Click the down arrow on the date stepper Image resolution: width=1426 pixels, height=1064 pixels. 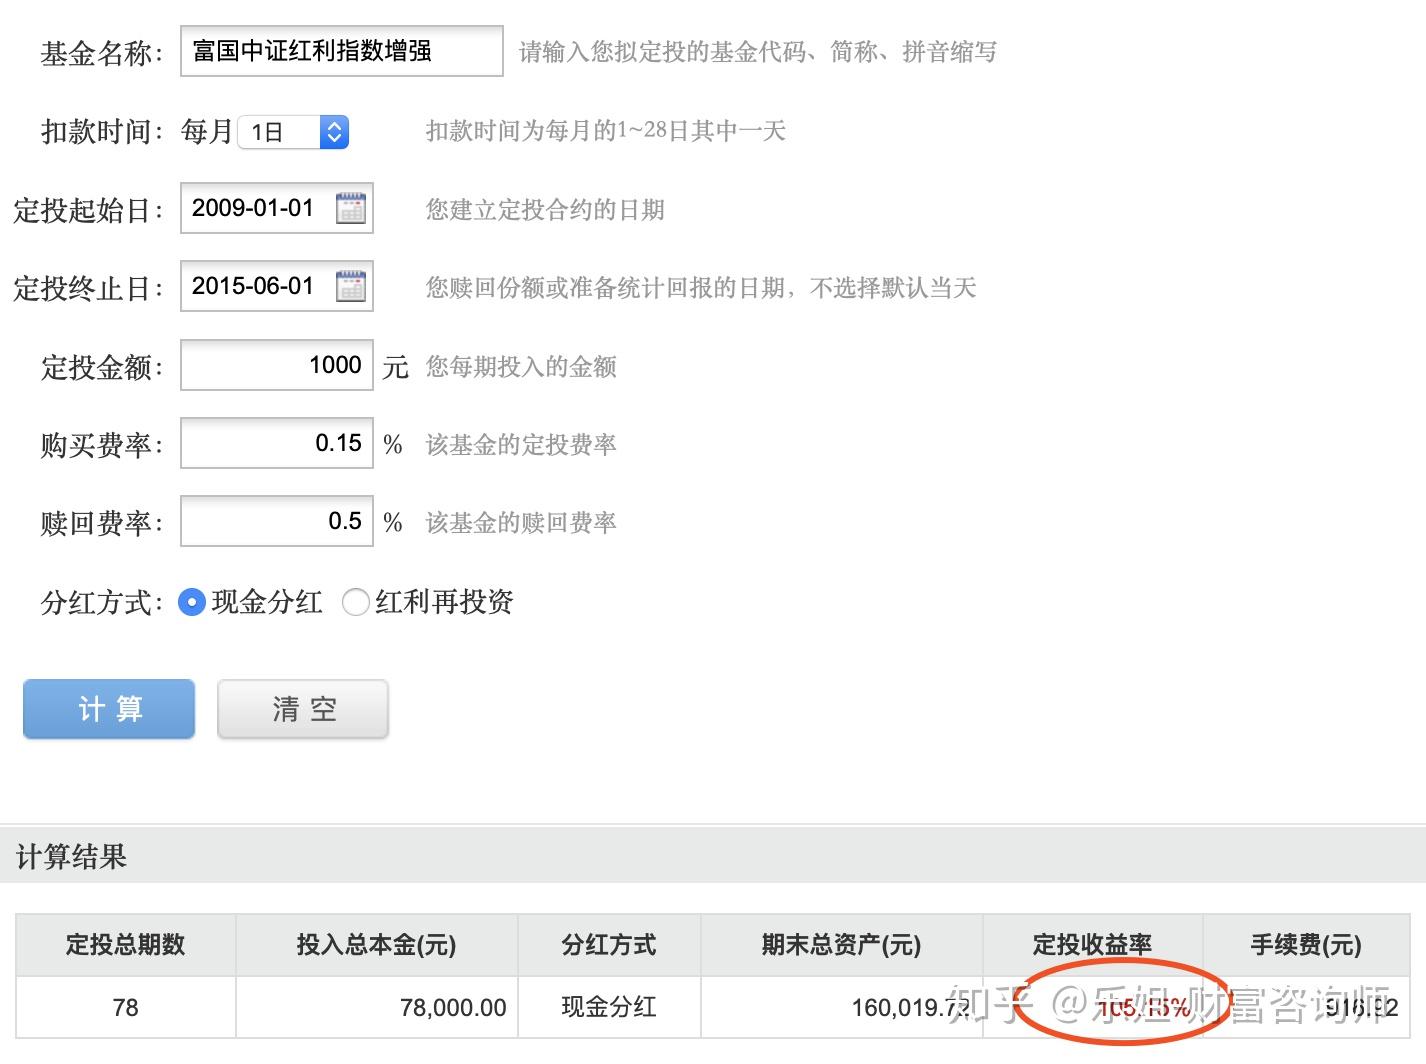[334, 139]
